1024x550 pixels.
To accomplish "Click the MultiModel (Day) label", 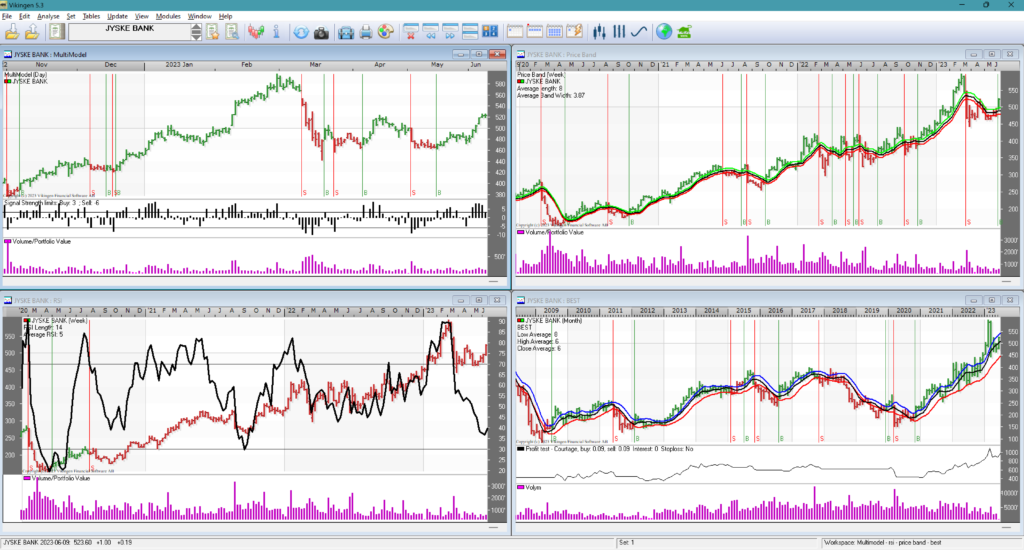I will [25, 74].
